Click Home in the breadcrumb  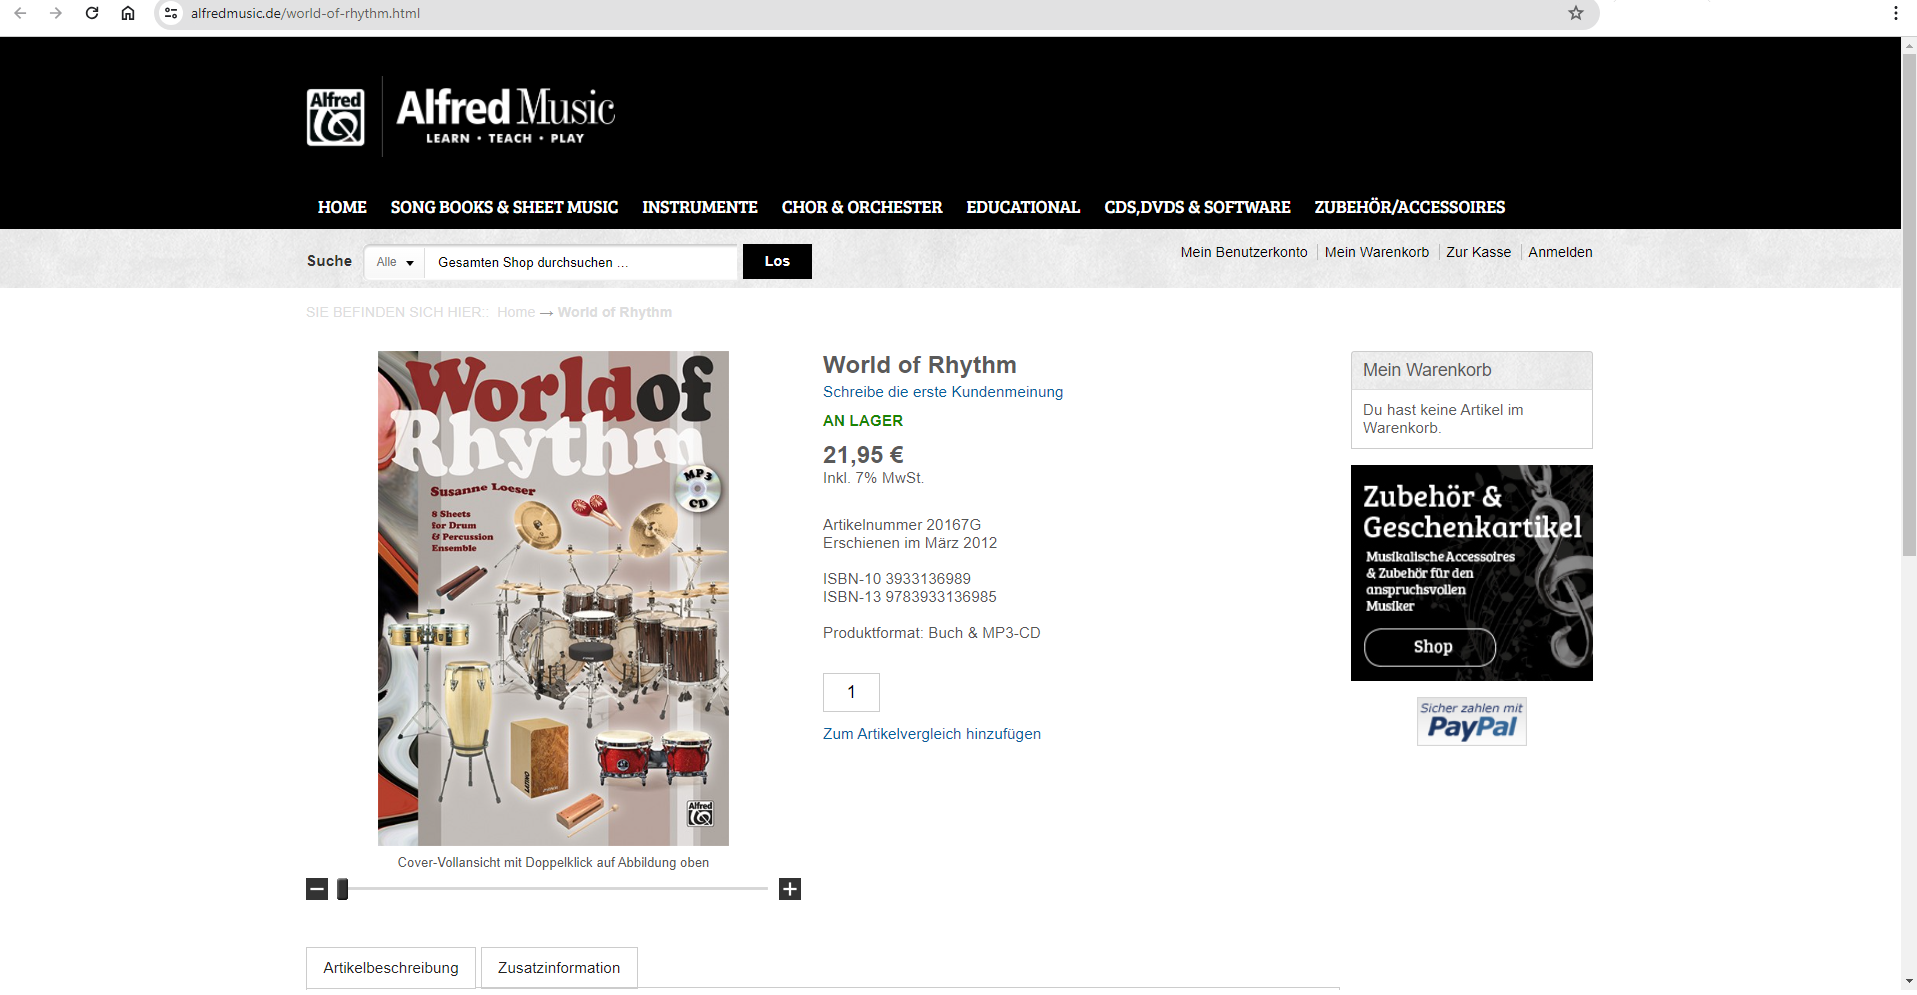pyautogui.click(x=516, y=312)
